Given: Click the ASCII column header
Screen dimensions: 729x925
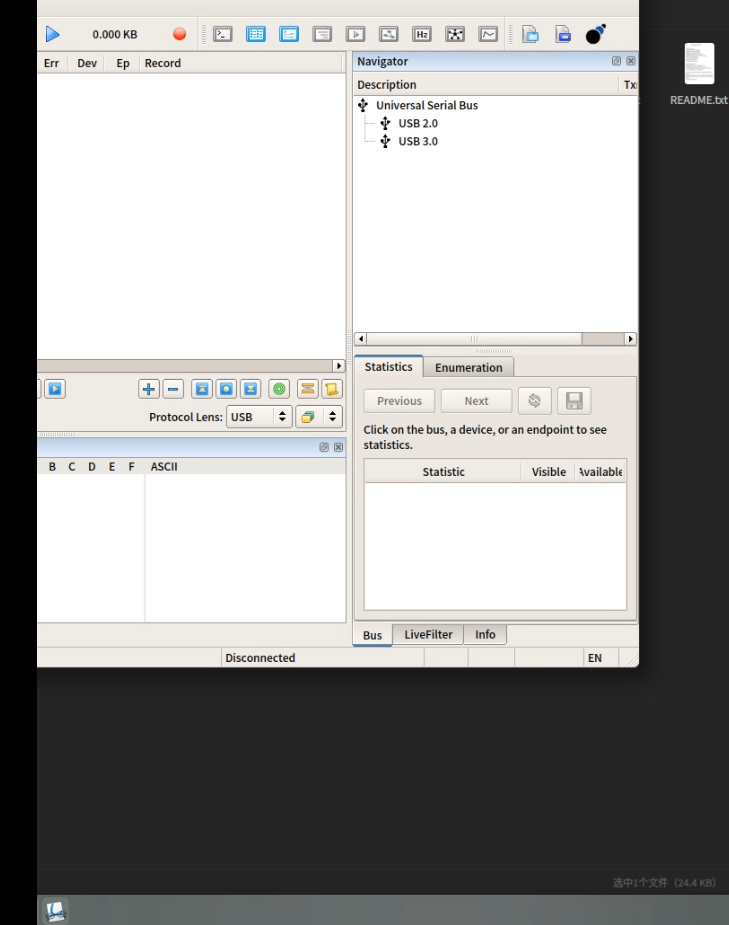Looking at the screenshot, I should [x=164, y=467].
